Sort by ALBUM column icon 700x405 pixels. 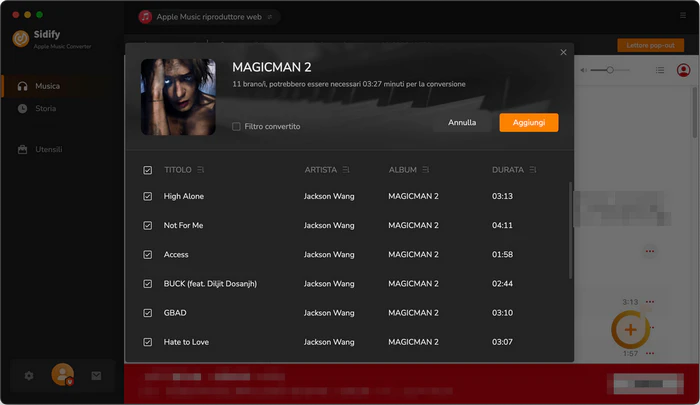(x=425, y=170)
